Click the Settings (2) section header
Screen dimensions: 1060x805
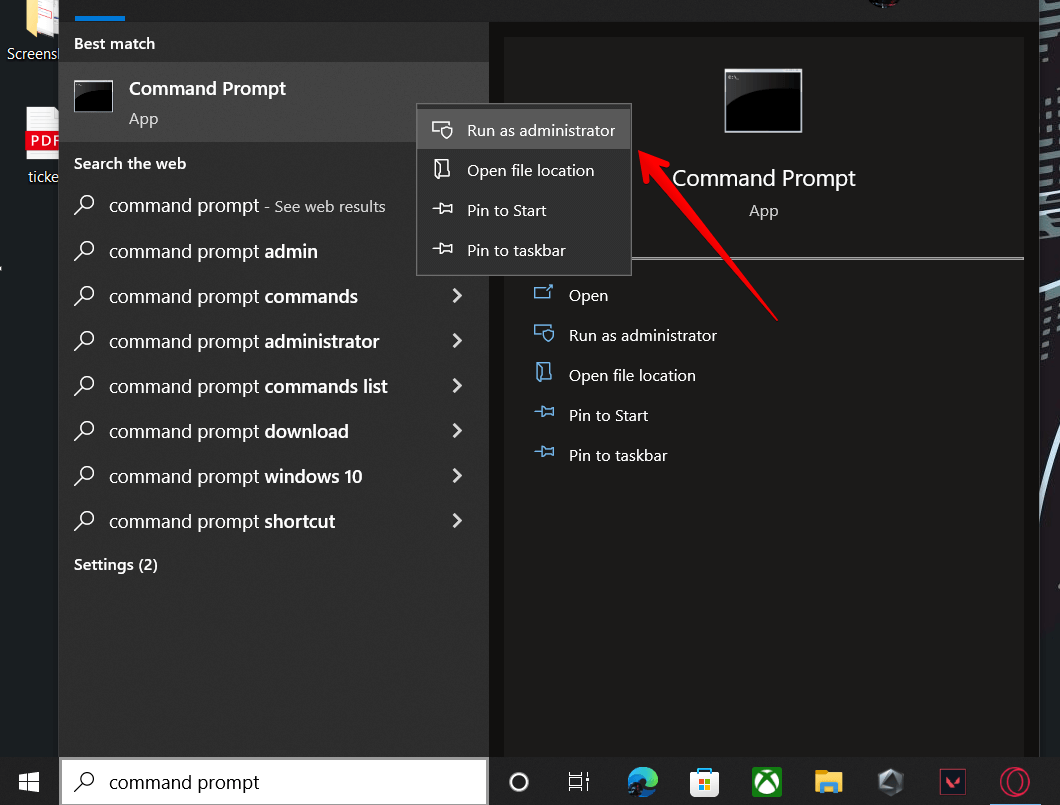click(x=116, y=565)
